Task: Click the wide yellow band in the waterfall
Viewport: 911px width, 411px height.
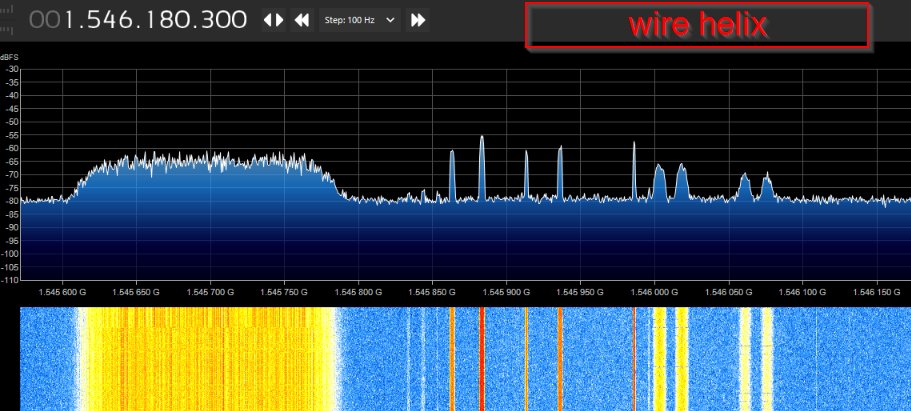Action: point(208,359)
